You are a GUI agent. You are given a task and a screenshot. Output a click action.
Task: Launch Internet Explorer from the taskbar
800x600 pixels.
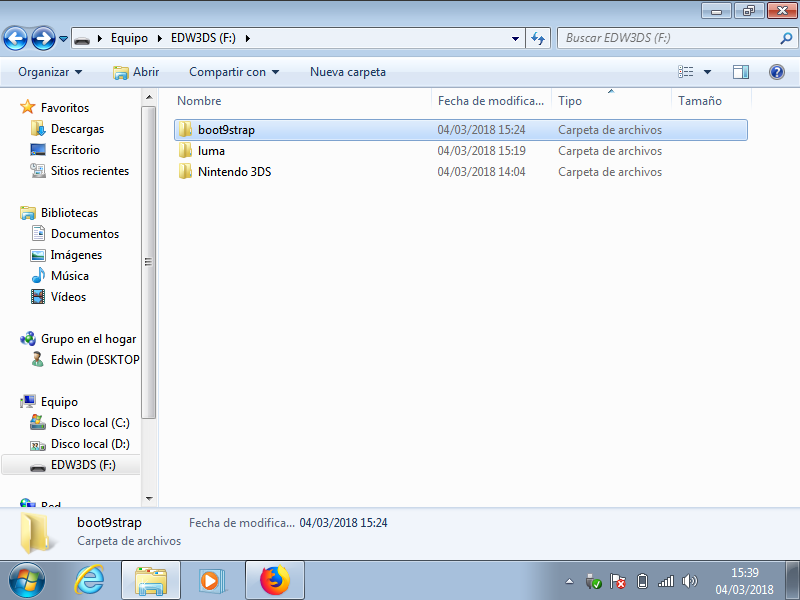pos(89,581)
